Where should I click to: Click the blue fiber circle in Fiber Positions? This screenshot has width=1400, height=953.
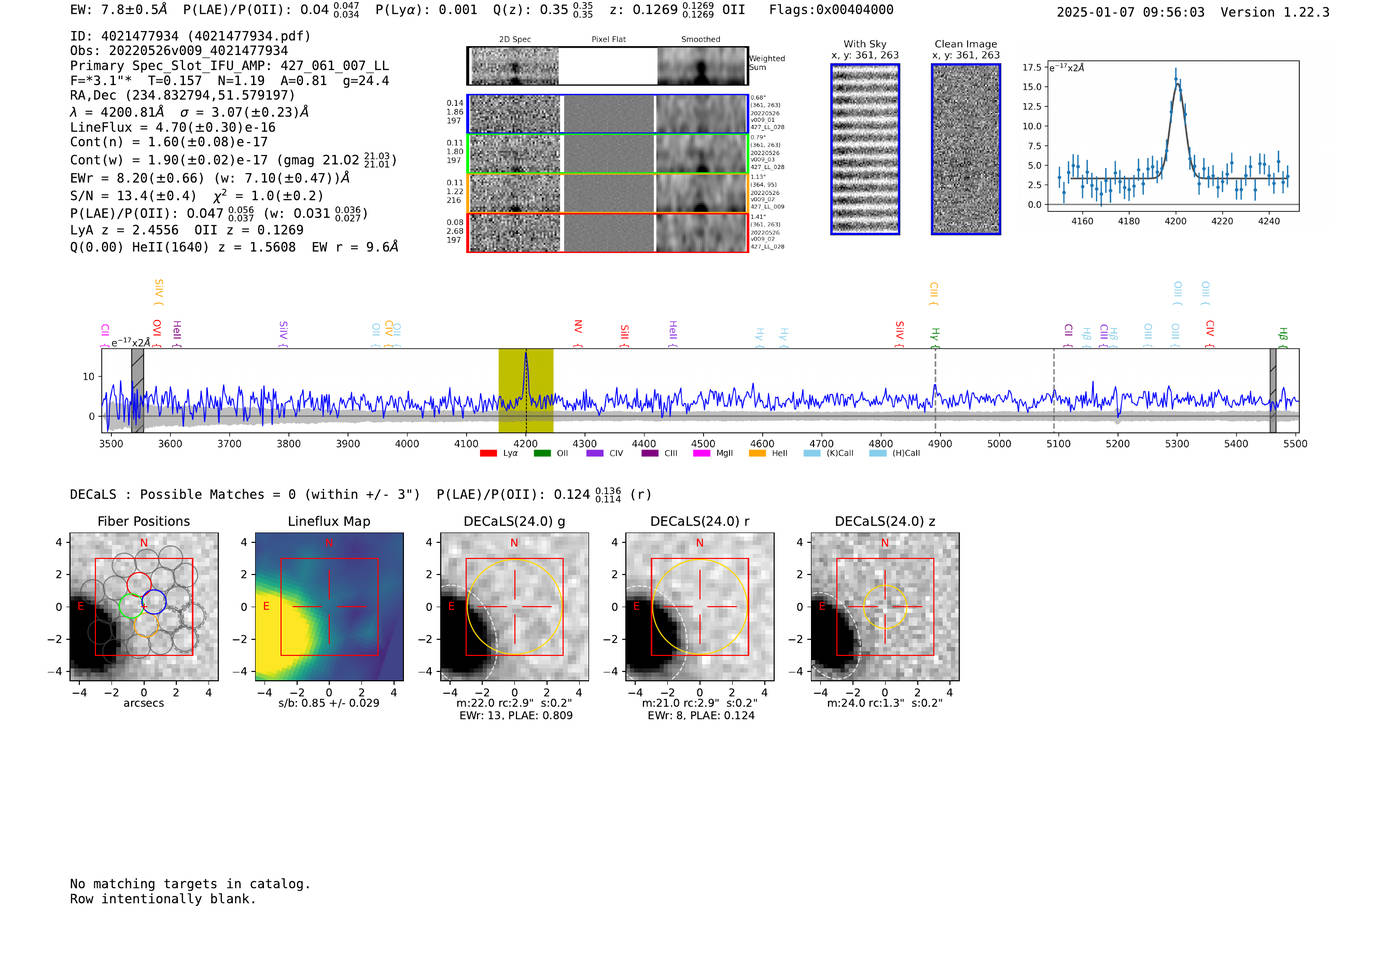click(x=154, y=603)
